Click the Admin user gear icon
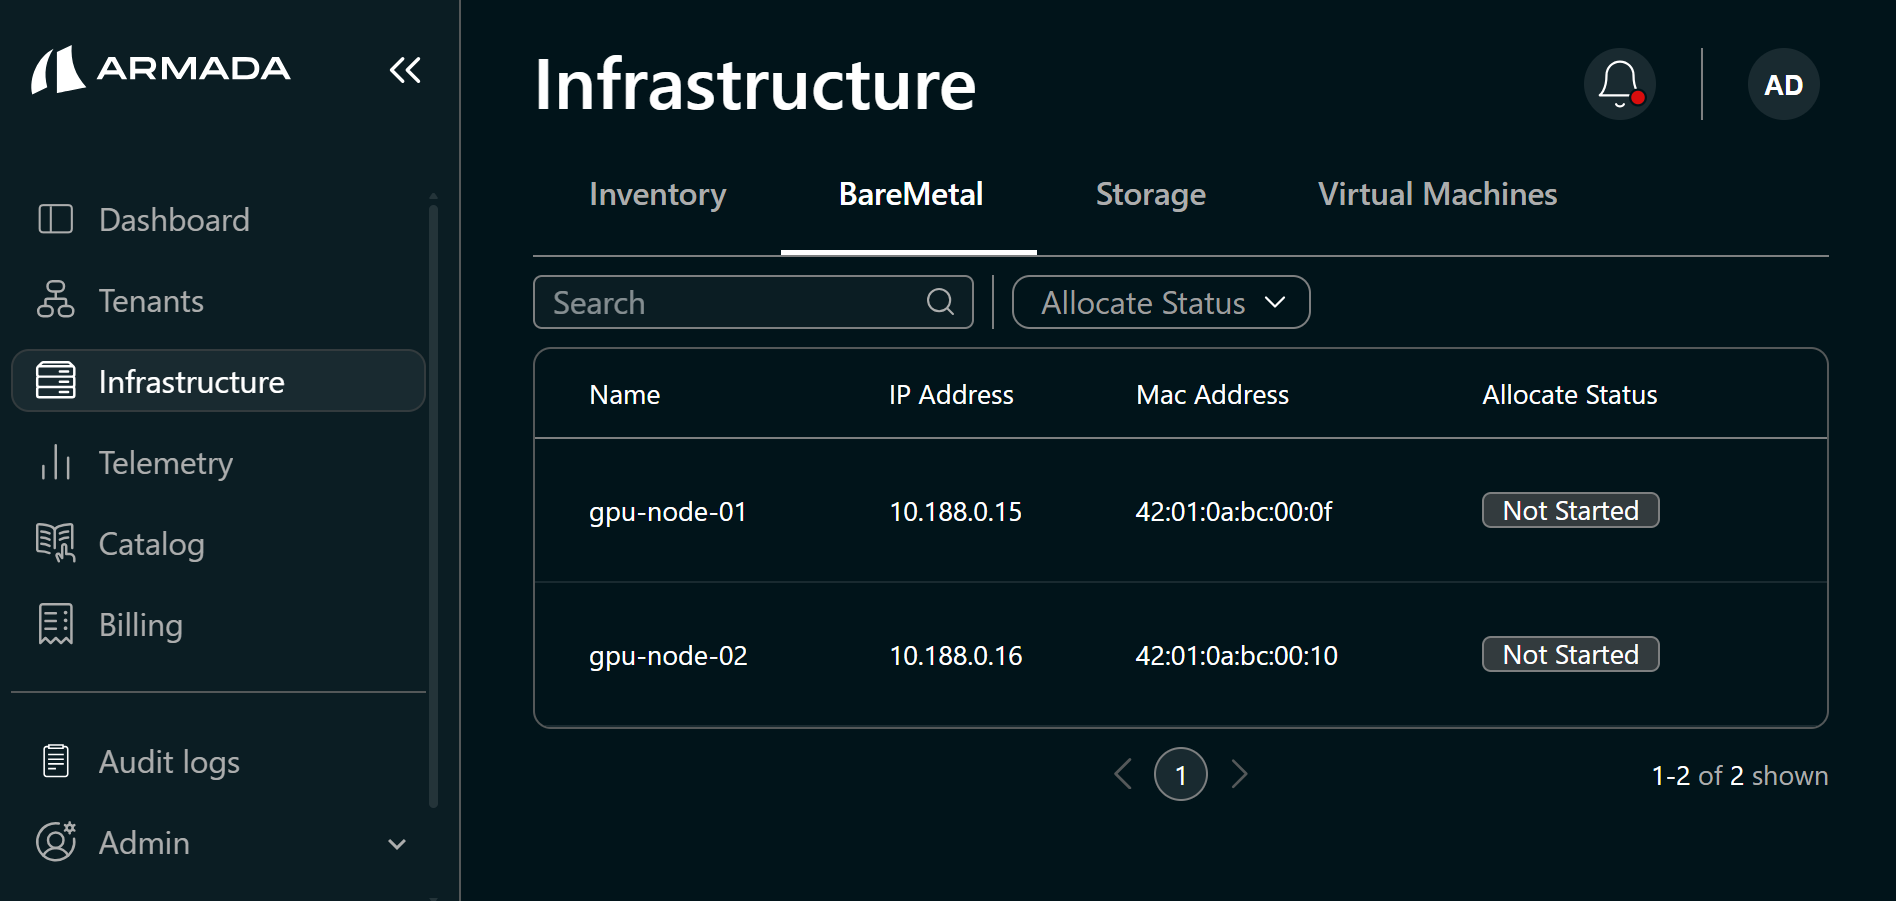The height and width of the screenshot is (901, 1896). pyautogui.click(x=56, y=842)
